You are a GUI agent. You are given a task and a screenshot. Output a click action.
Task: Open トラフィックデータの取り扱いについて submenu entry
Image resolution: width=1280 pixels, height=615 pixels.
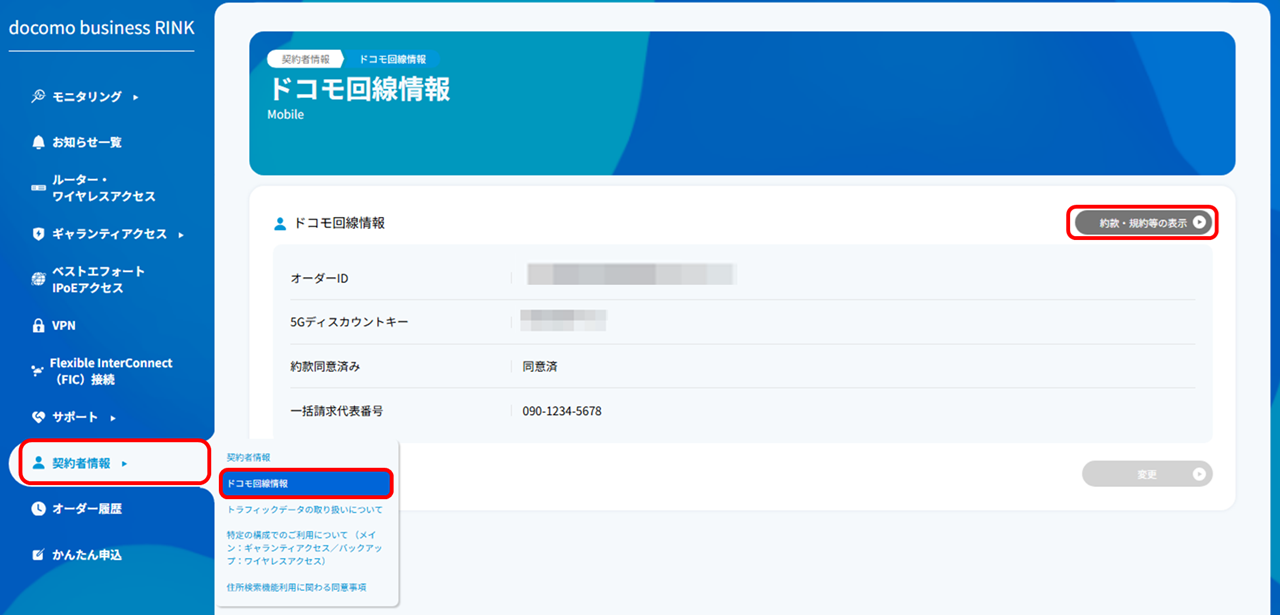pyautogui.click(x=304, y=510)
